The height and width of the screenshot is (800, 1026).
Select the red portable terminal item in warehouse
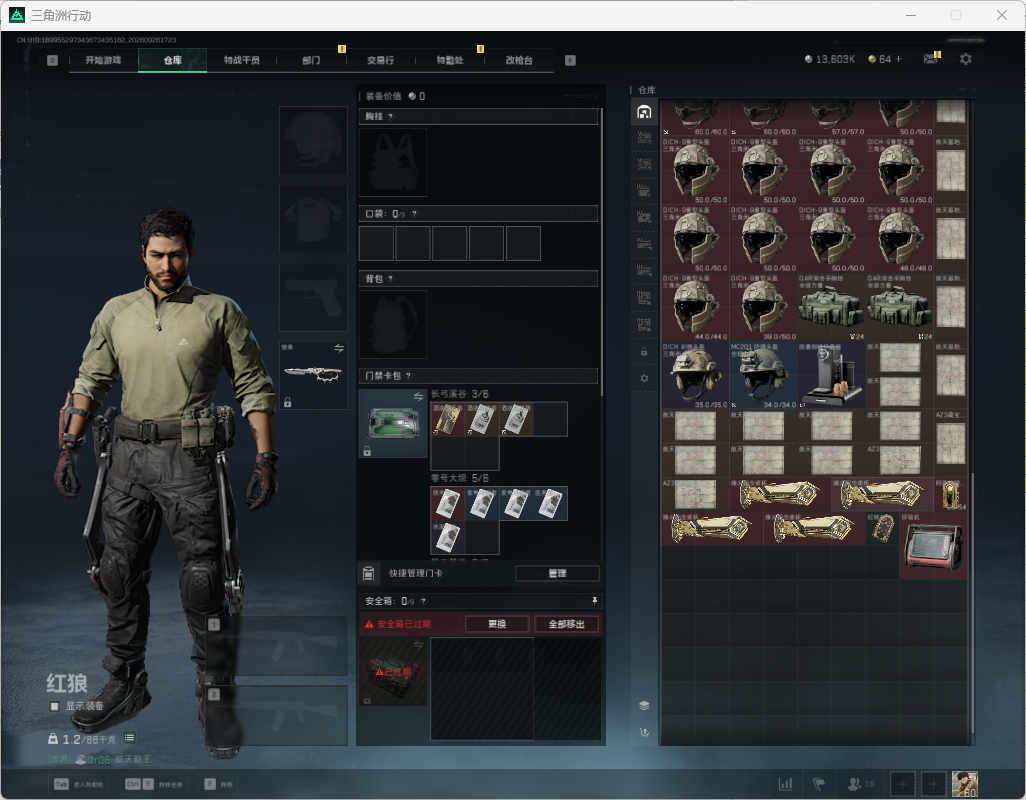pos(933,546)
